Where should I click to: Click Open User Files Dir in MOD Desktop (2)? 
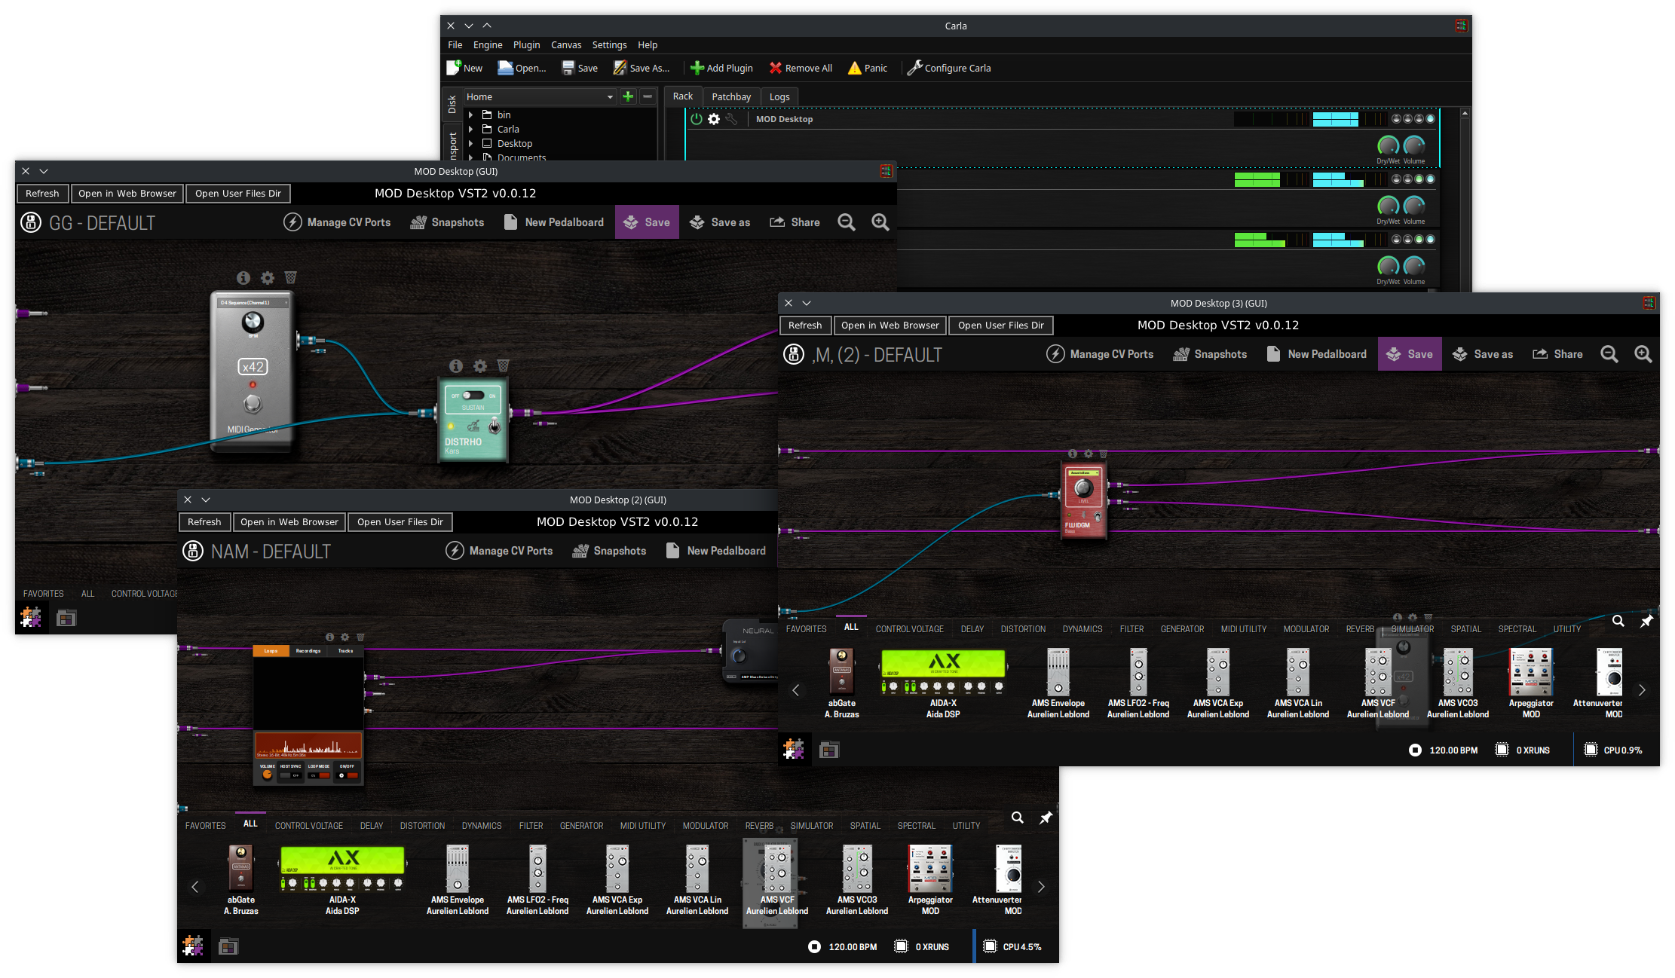click(400, 522)
